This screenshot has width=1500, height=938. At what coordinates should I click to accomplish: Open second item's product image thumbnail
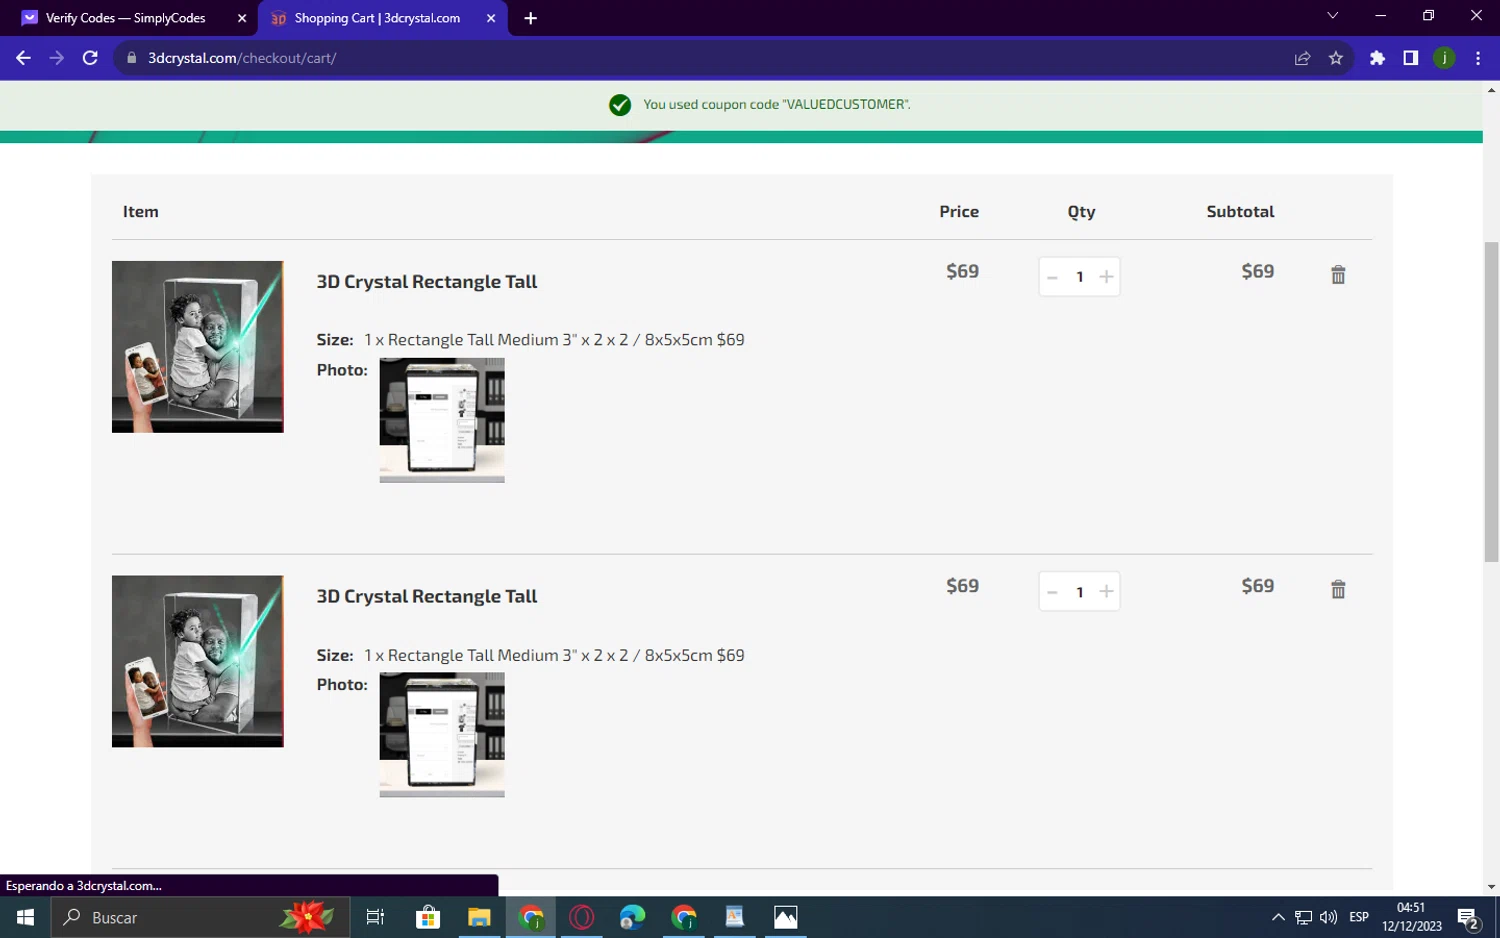click(198, 661)
